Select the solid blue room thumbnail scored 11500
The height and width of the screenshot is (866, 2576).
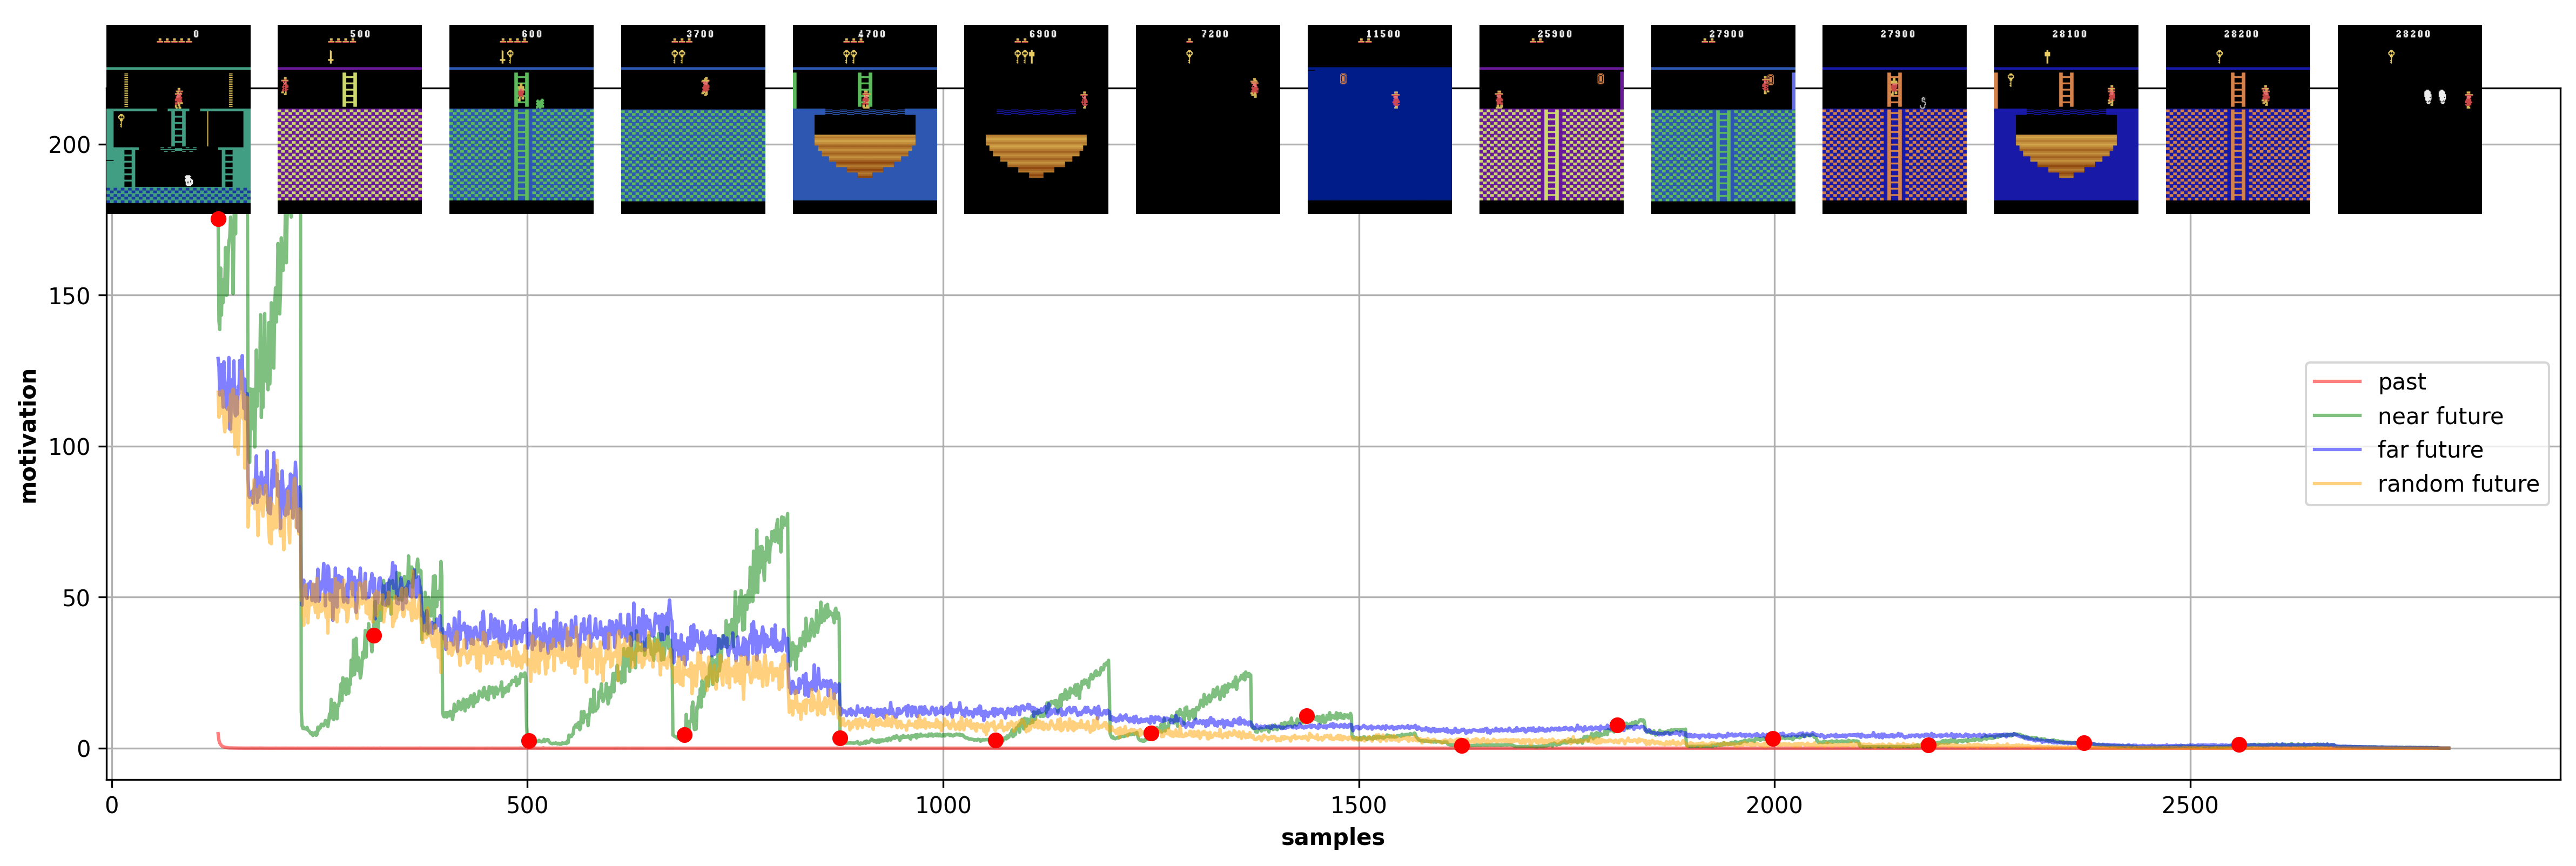pos(1379,119)
